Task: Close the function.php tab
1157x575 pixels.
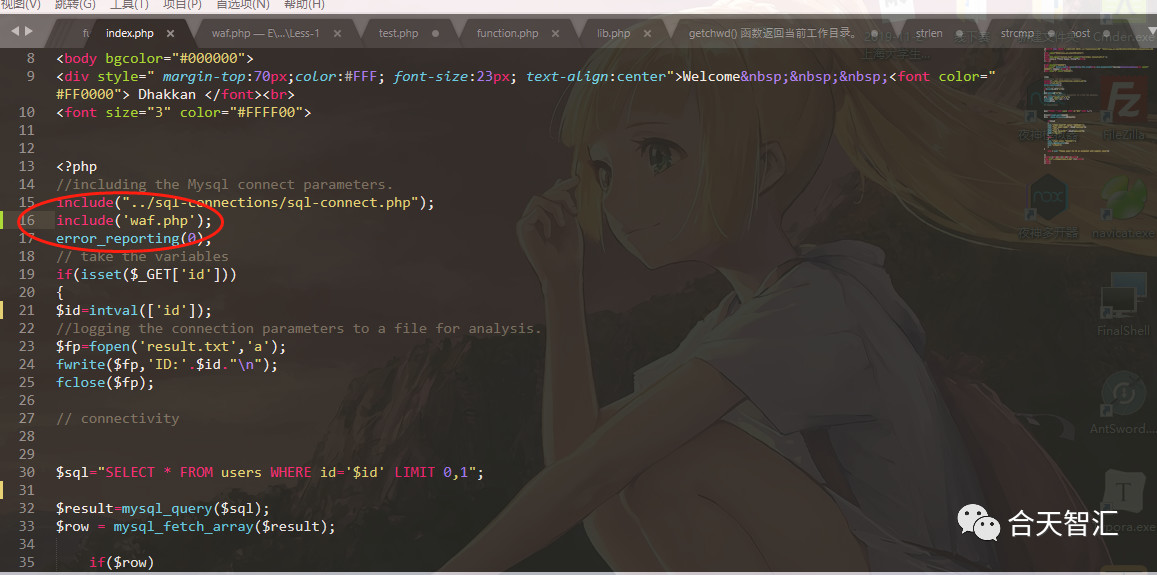Action: [556, 33]
